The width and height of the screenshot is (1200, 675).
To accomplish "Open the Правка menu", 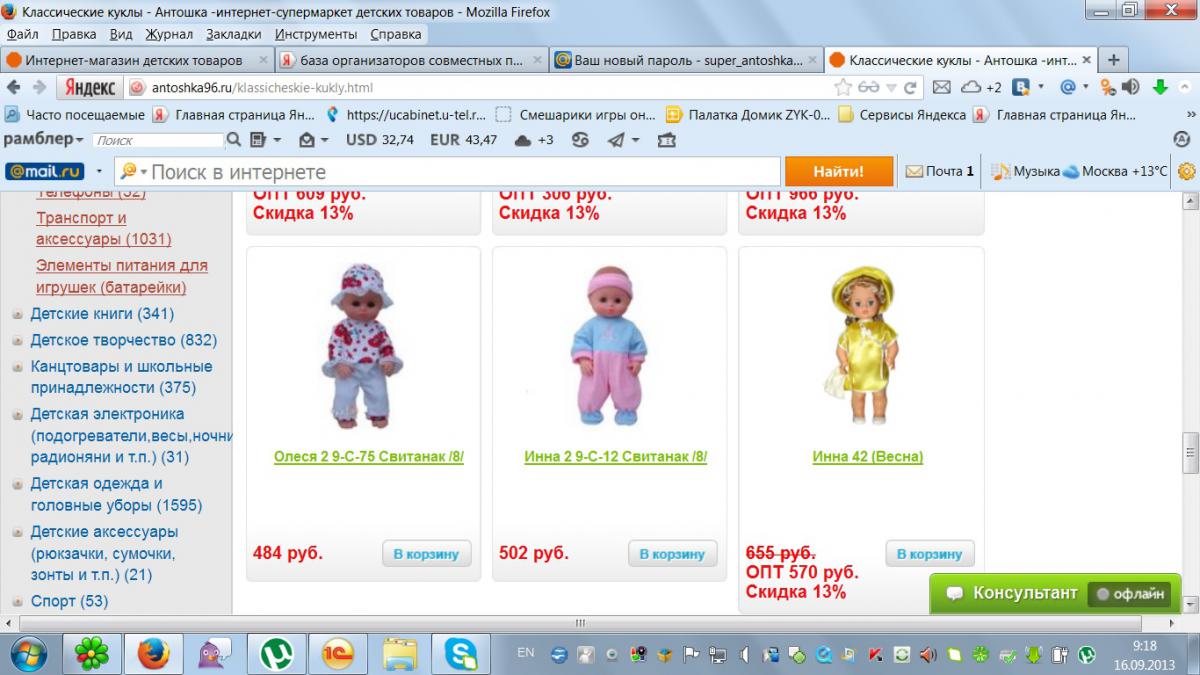I will 74,33.
